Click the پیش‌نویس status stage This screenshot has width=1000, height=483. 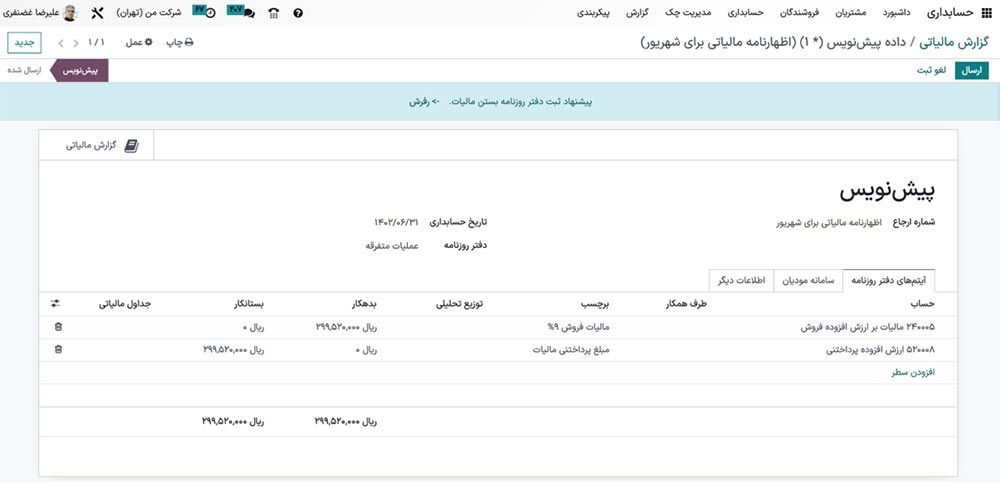pyautogui.click(x=80, y=71)
